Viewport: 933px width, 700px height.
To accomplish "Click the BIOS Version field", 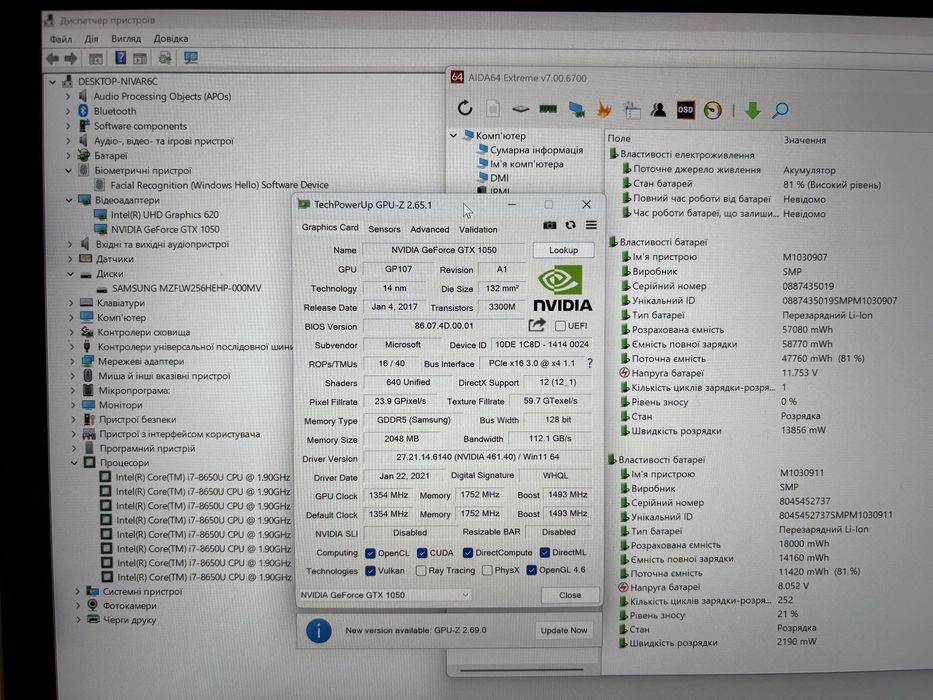I will click(x=443, y=326).
